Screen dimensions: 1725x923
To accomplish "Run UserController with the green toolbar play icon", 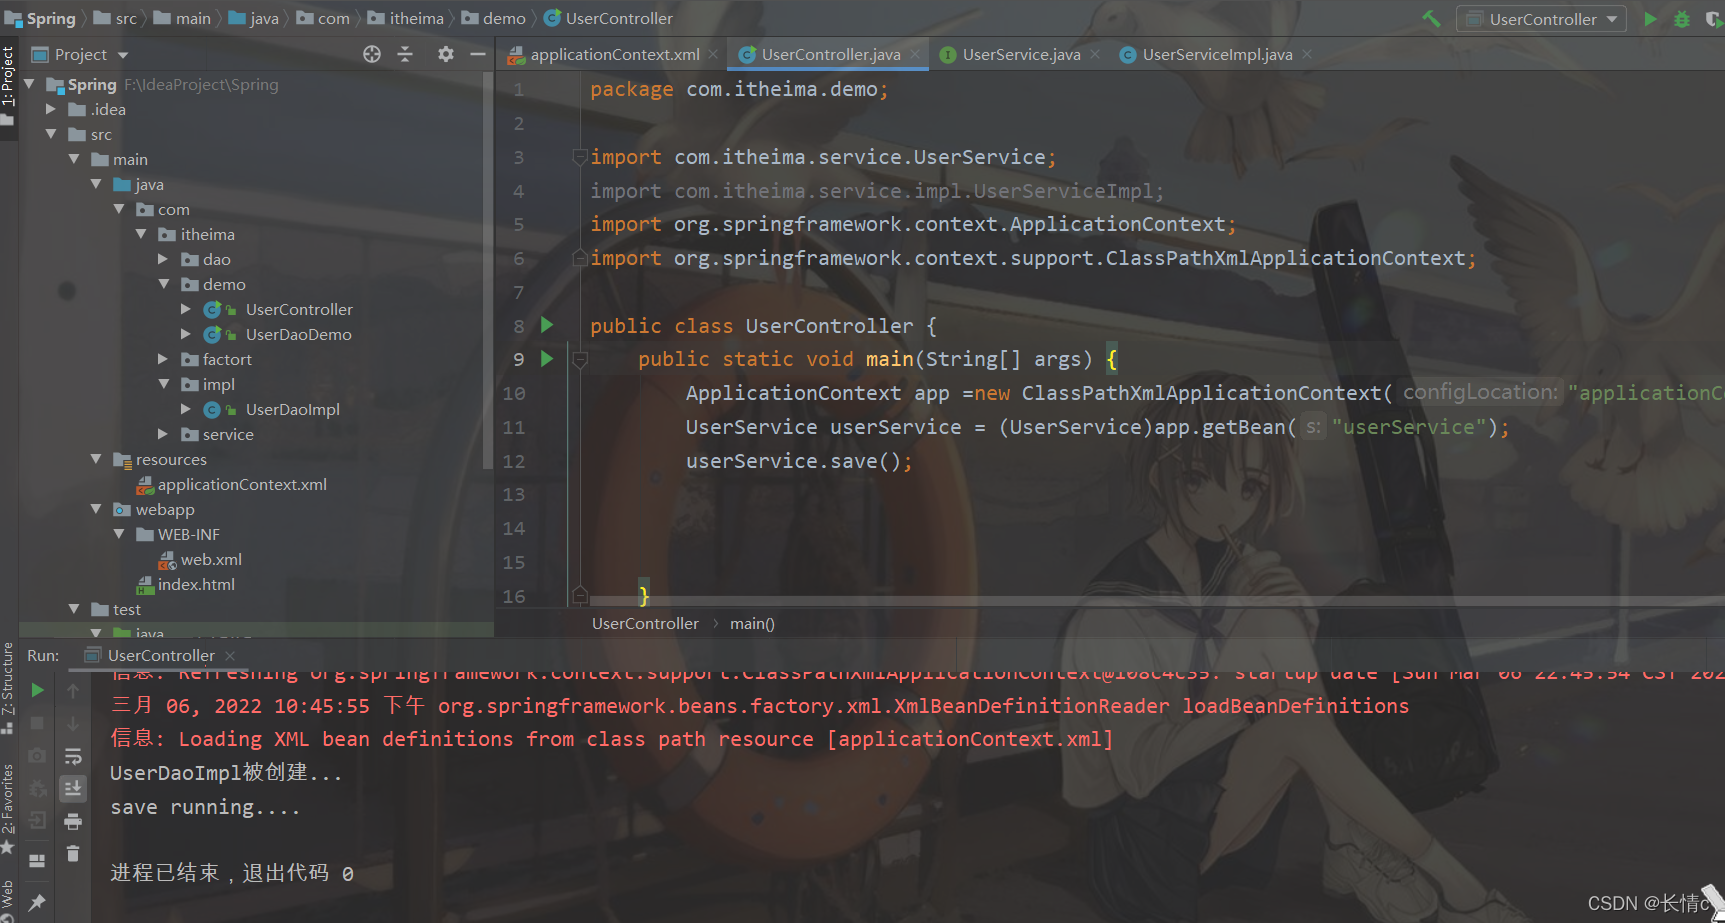I will click(x=1650, y=18).
